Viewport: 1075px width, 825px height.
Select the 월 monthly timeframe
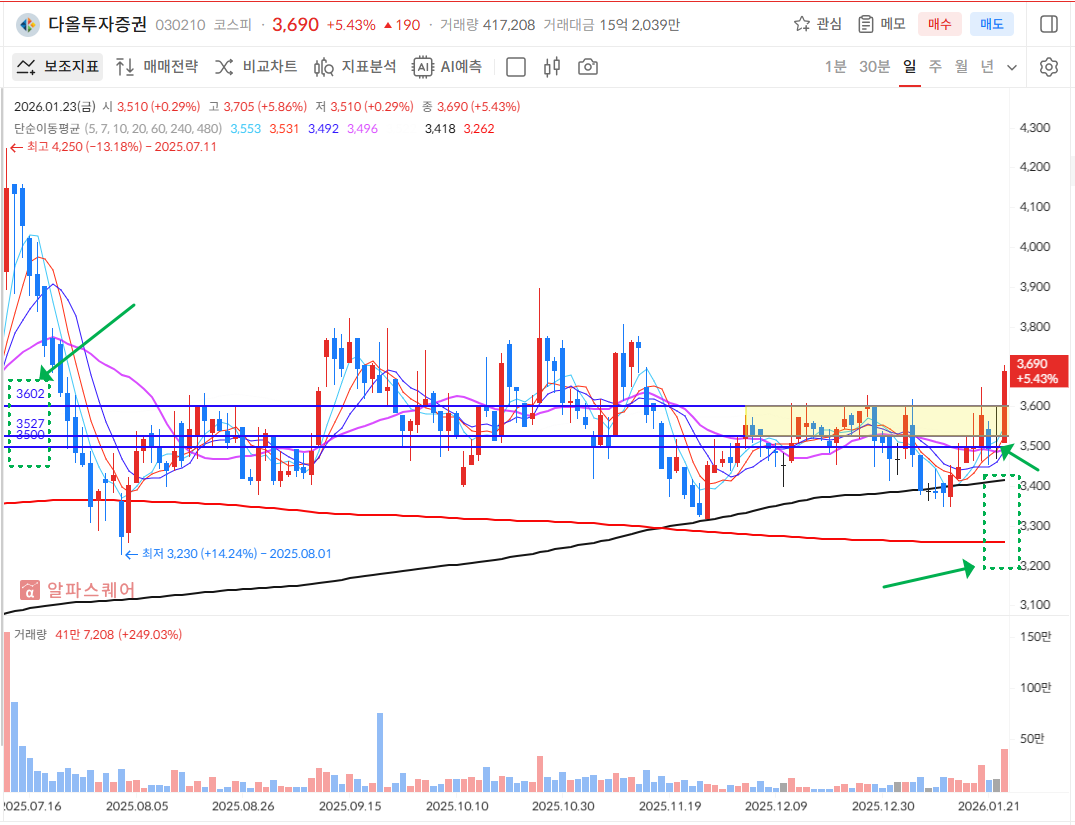[961, 67]
